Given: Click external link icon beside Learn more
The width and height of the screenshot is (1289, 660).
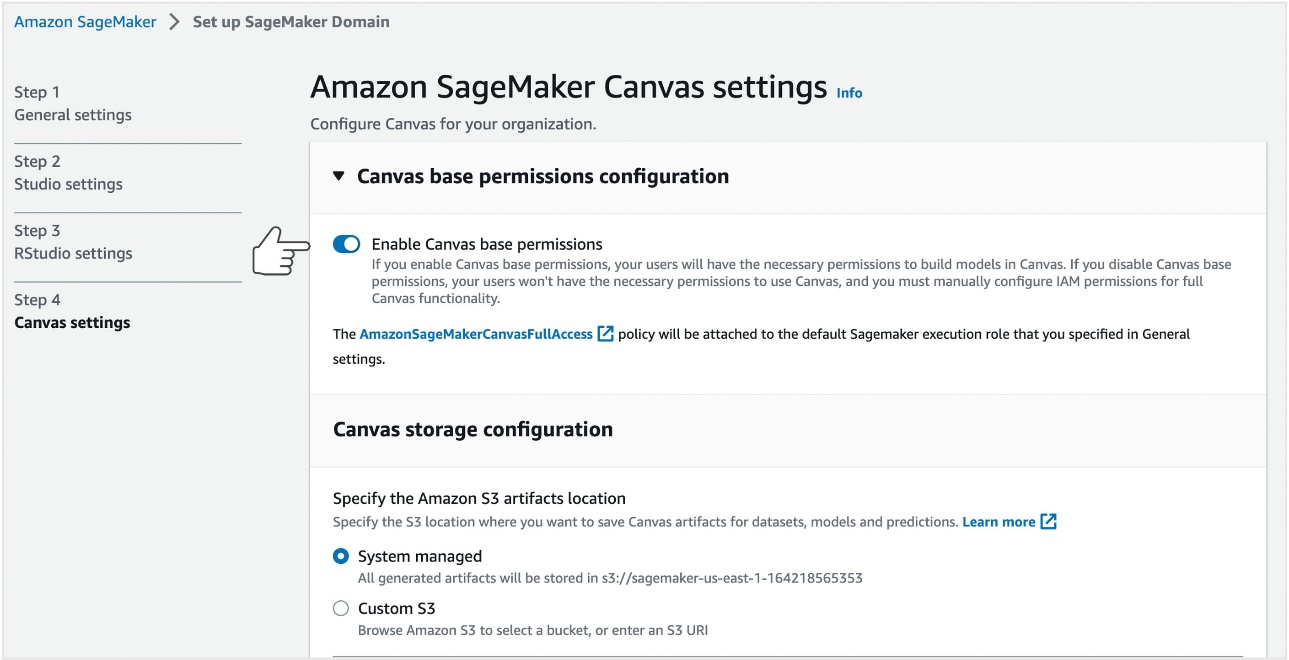Looking at the screenshot, I should click(x=1048, y=522).
